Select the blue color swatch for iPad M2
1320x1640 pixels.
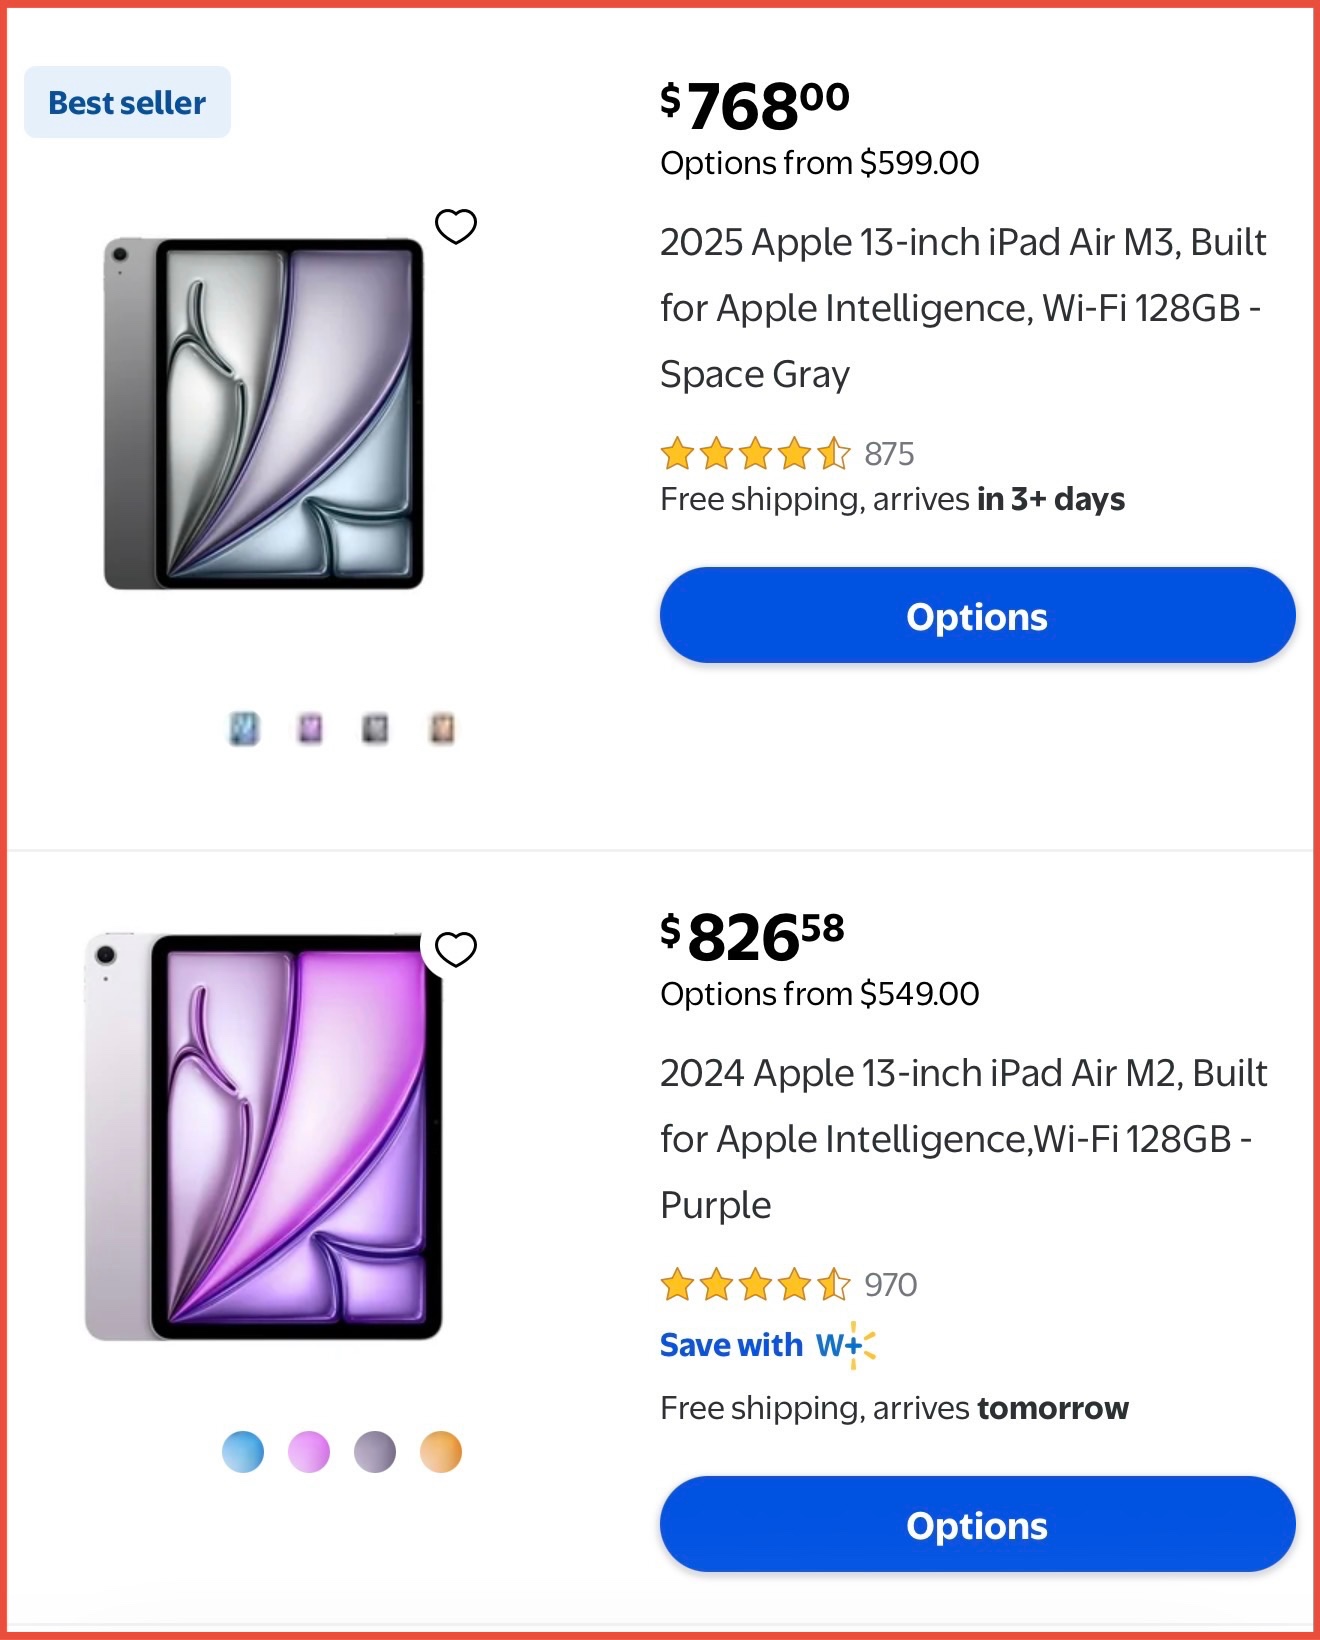click(243, 1452)
